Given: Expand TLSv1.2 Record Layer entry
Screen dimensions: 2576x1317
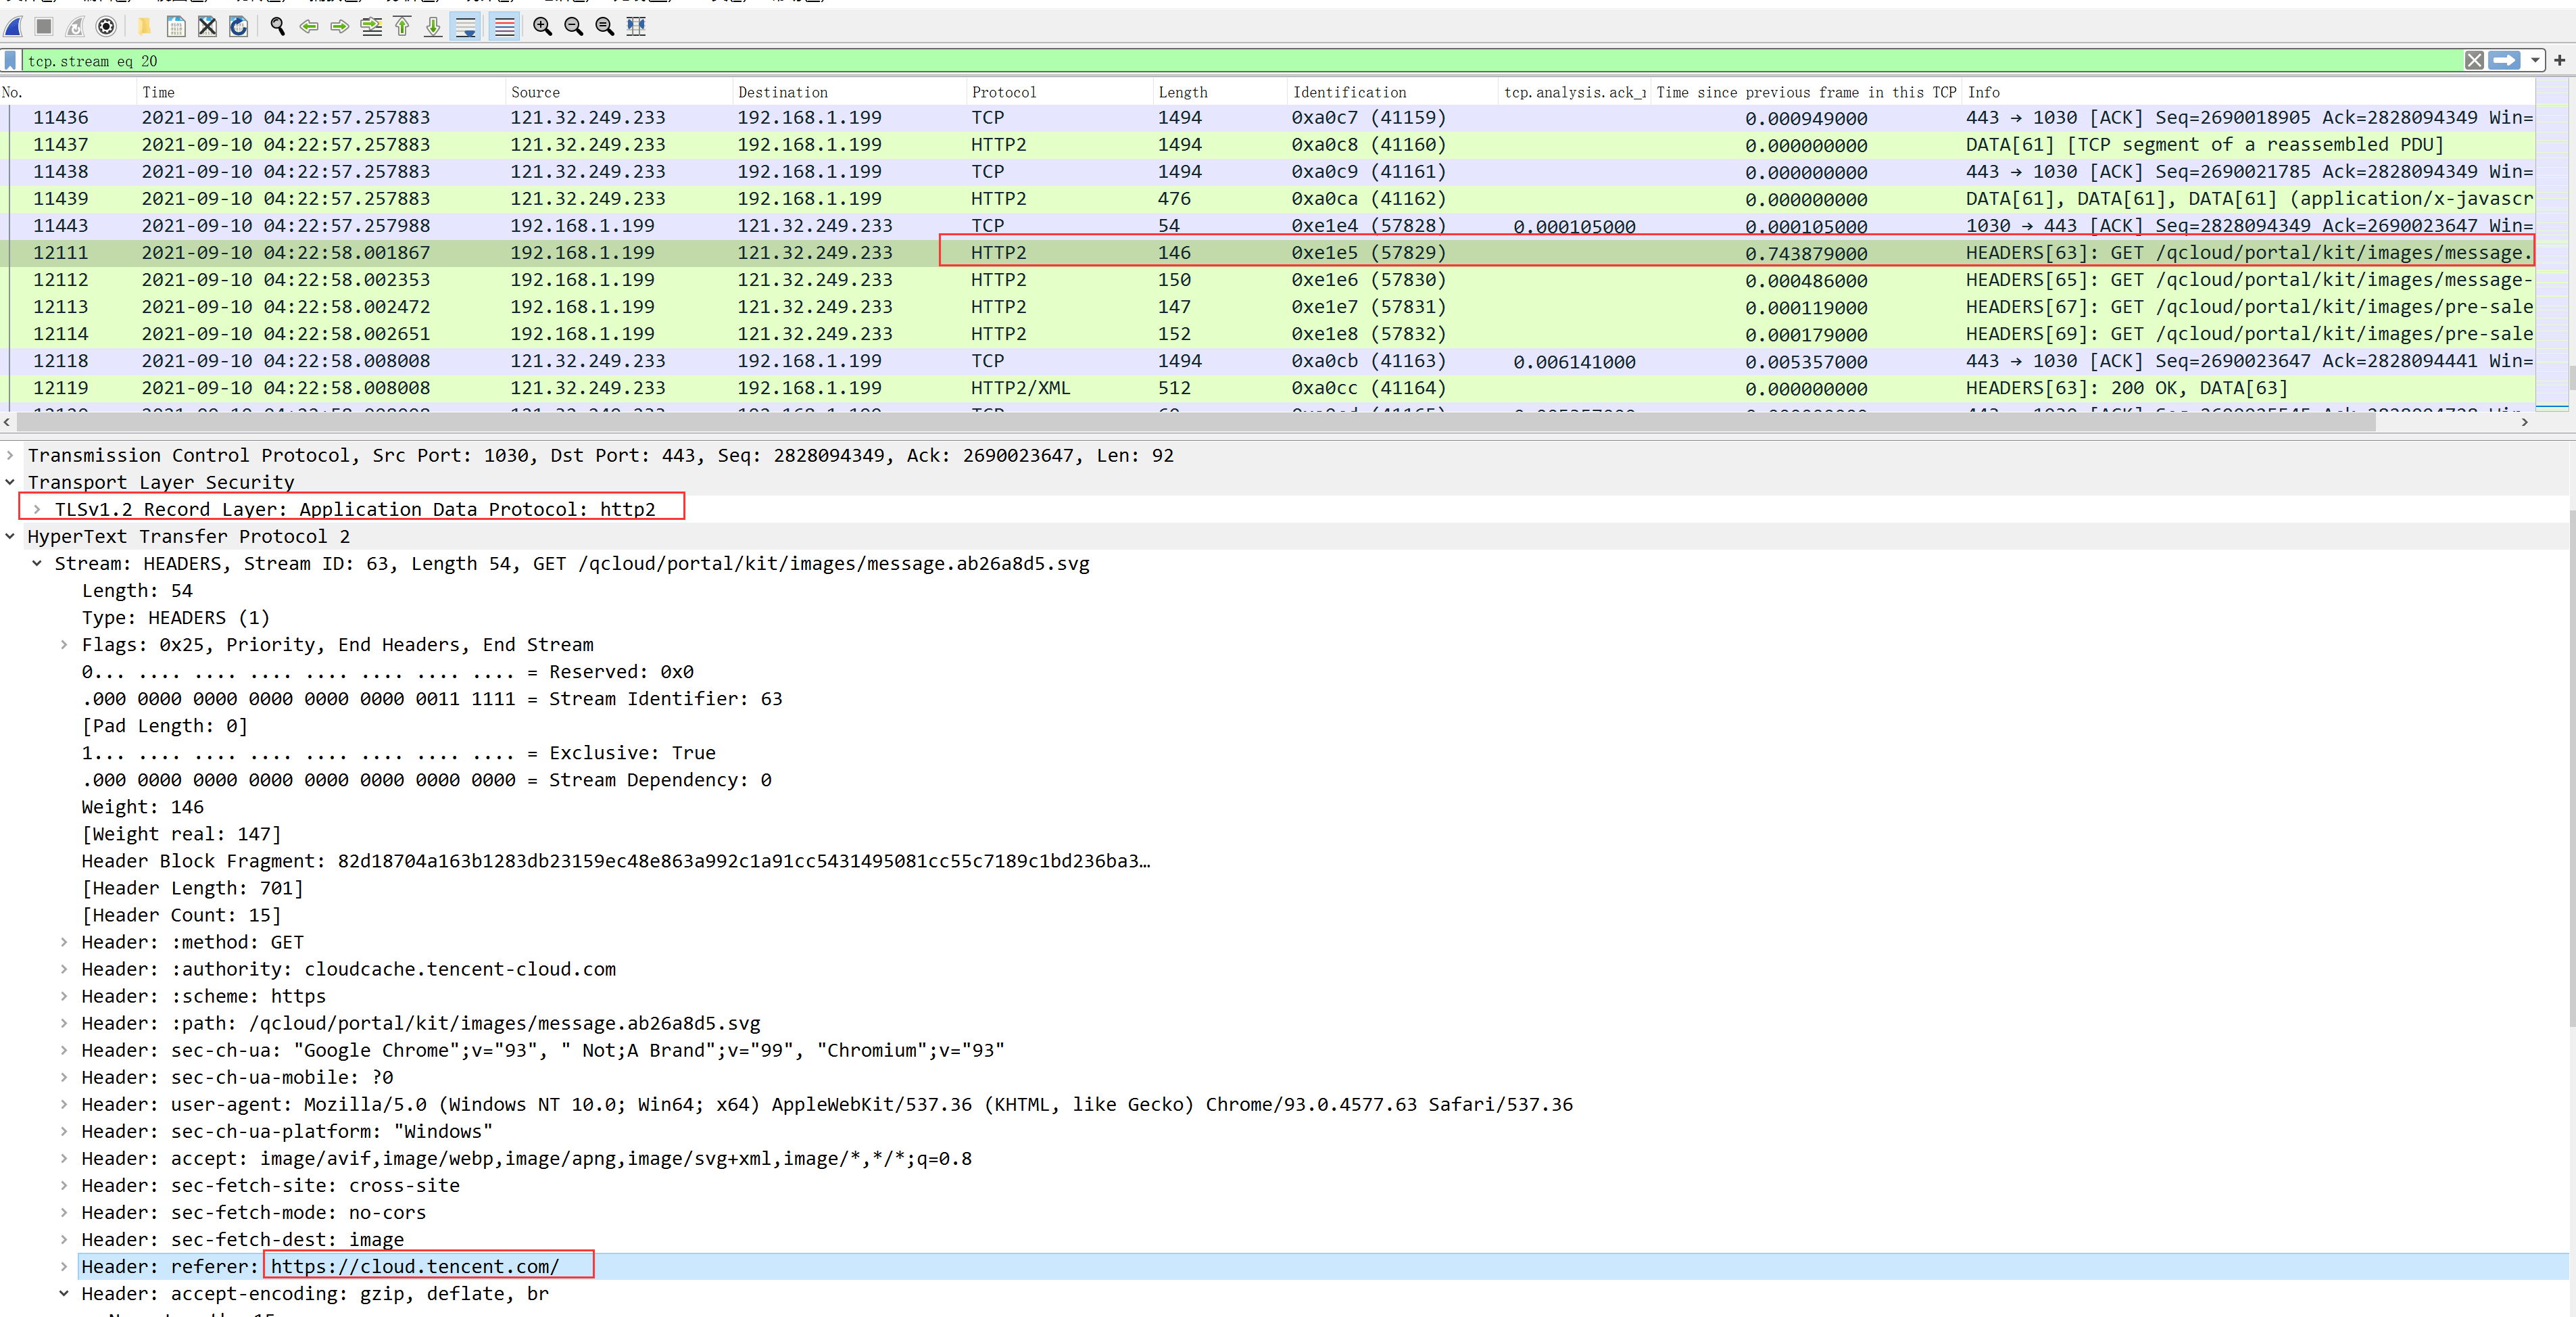Looking at the screenshot, I should (37, 509).
